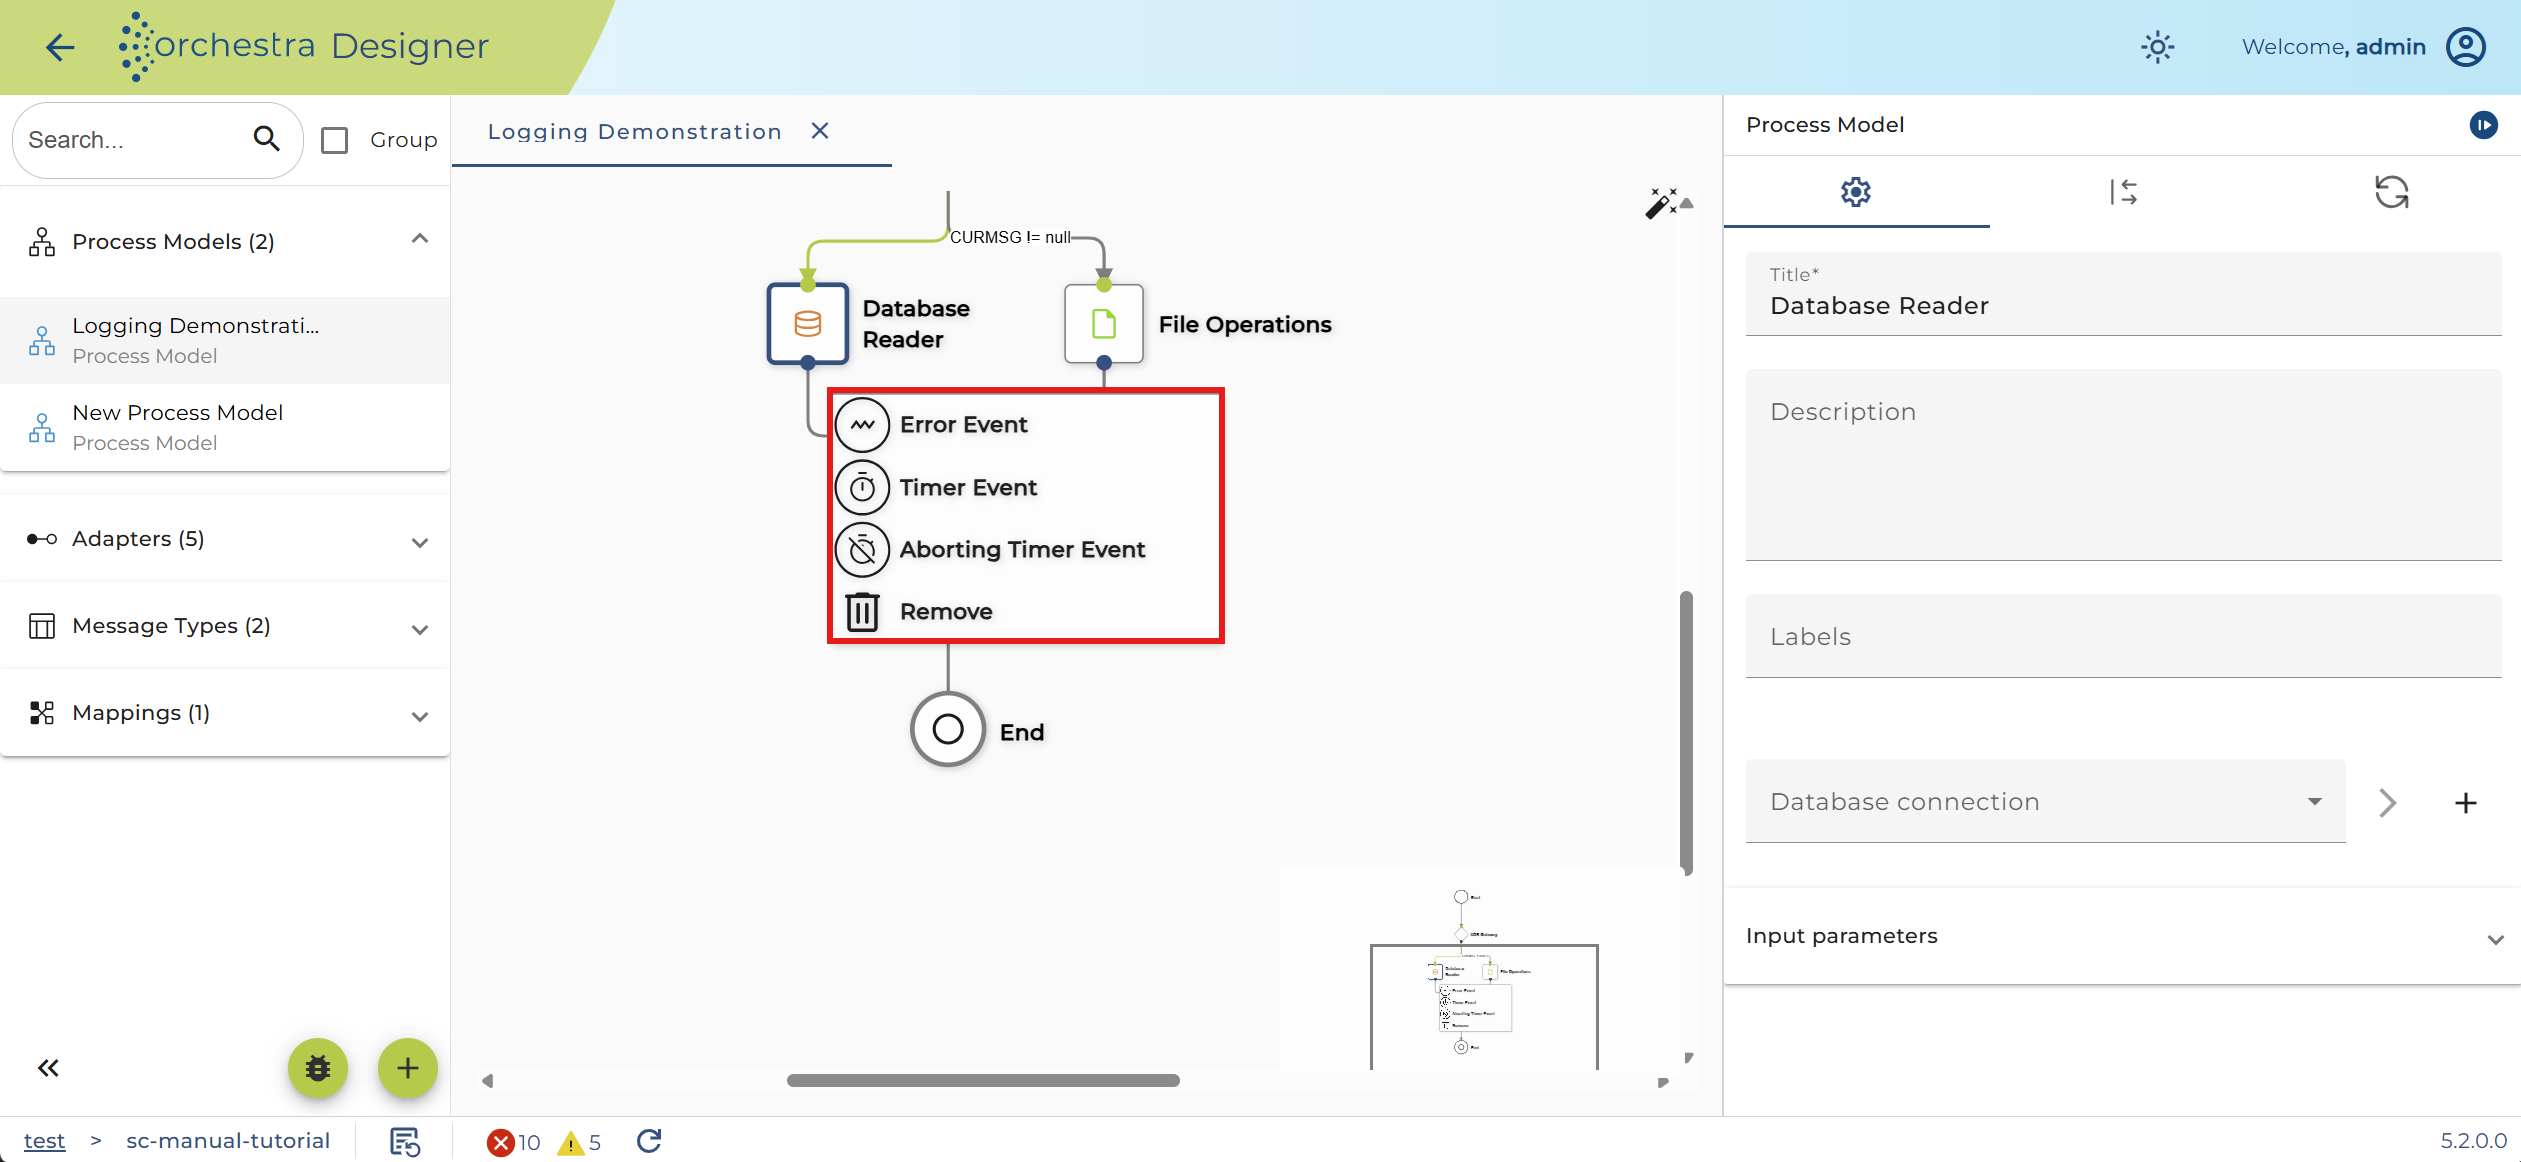Click the Description text area
Image resolution: width=2521 pixels, height=1162 pixels.
pos(2123,465)
